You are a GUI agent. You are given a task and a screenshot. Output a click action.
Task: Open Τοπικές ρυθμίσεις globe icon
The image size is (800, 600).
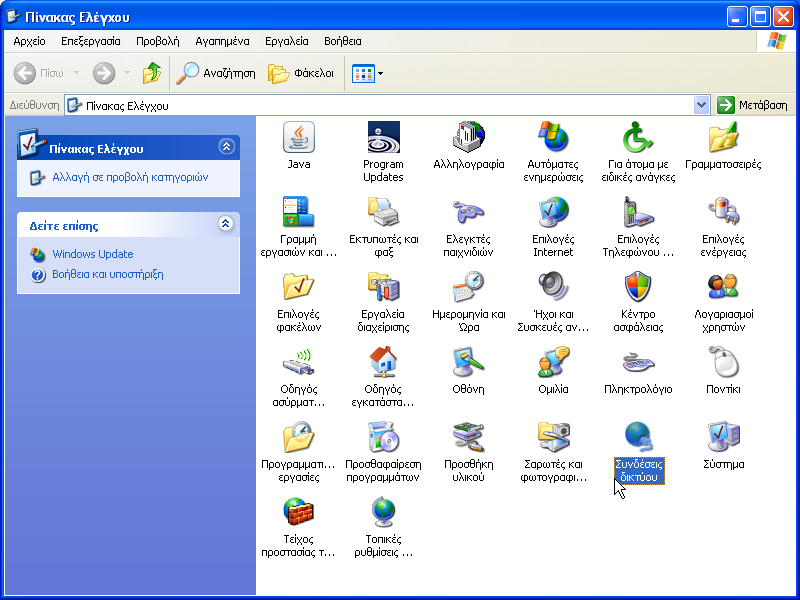tap(383, 513)
